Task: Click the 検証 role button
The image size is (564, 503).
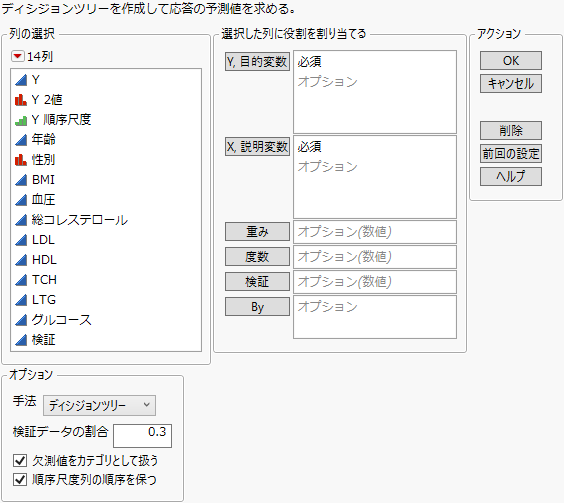Action: coord(258,281)
